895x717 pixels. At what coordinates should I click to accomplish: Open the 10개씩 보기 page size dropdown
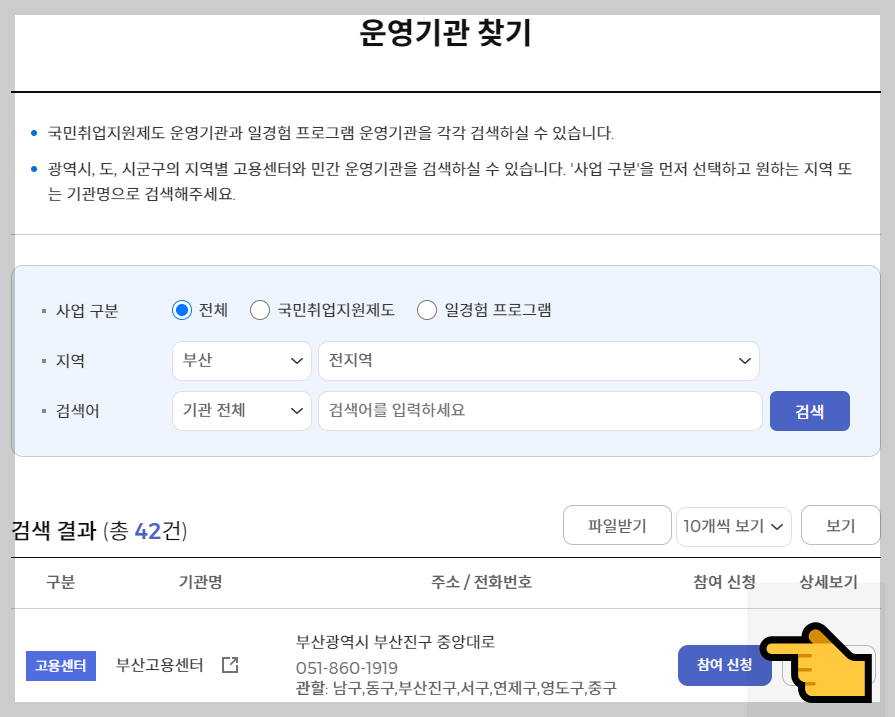pyautogui.click(x=733, y=525)
